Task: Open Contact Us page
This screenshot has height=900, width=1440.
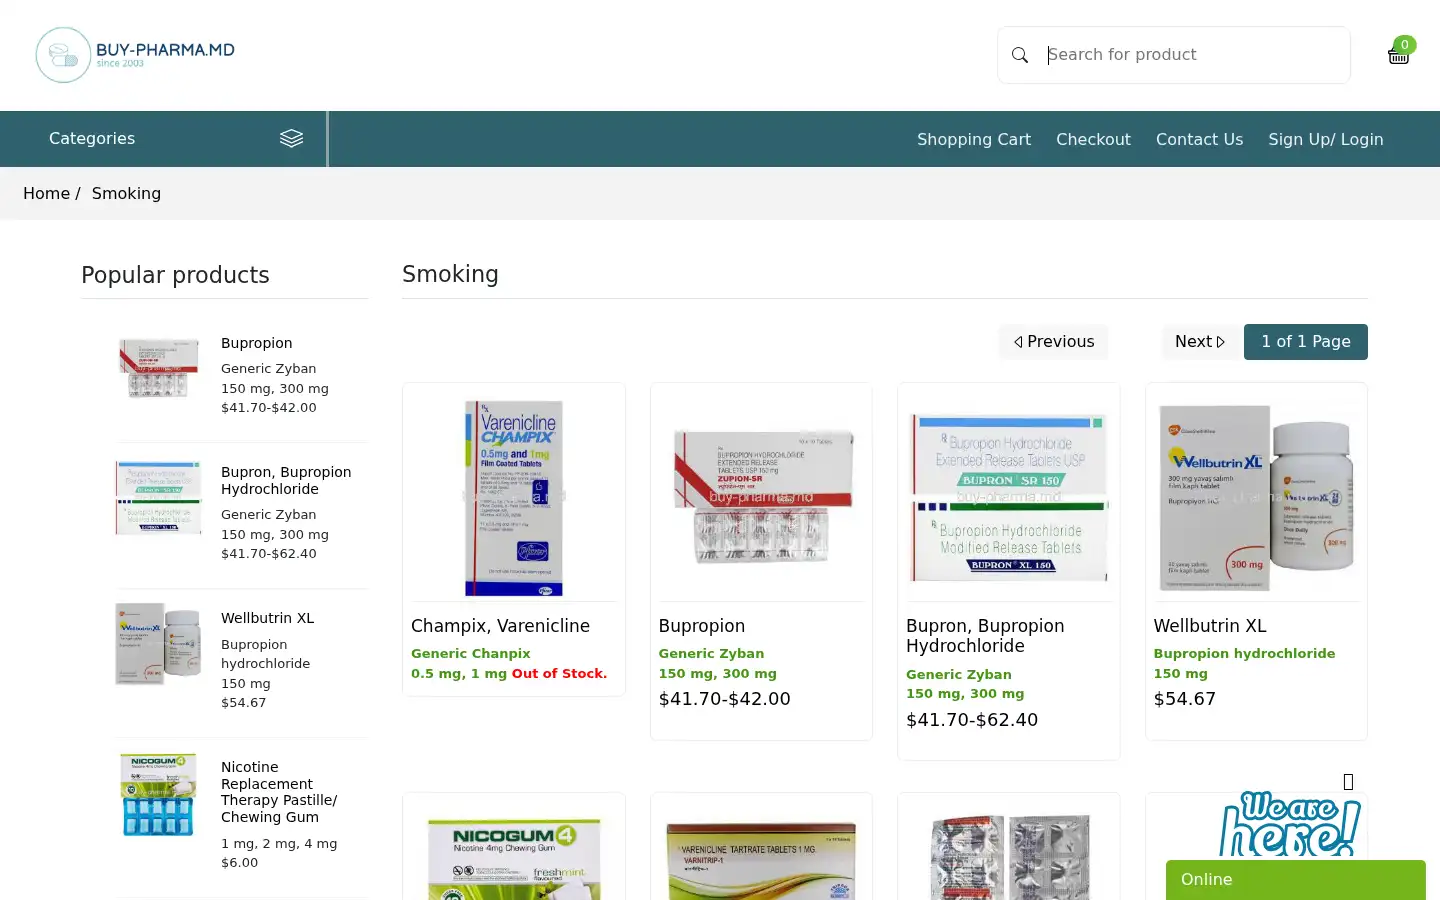Action: [x=1199, y=140]
